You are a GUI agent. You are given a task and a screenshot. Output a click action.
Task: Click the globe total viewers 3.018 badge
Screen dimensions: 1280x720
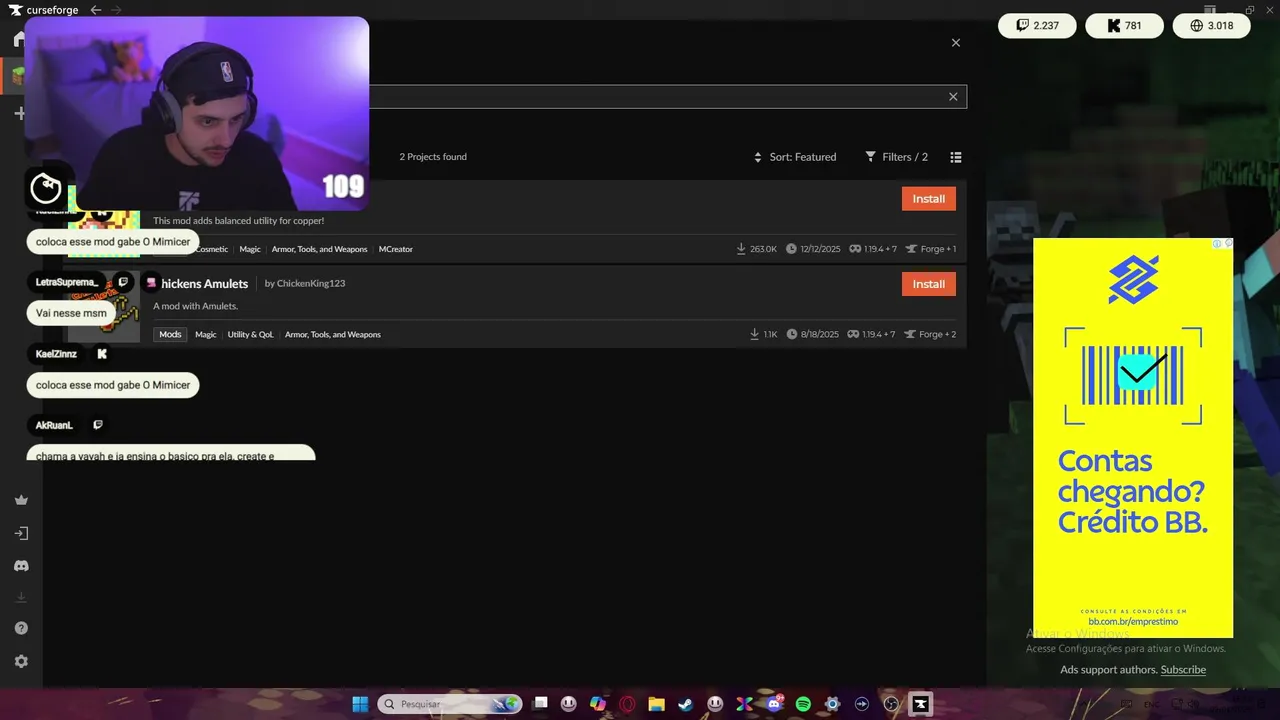pyautogui.click(x=1211, y=26)
